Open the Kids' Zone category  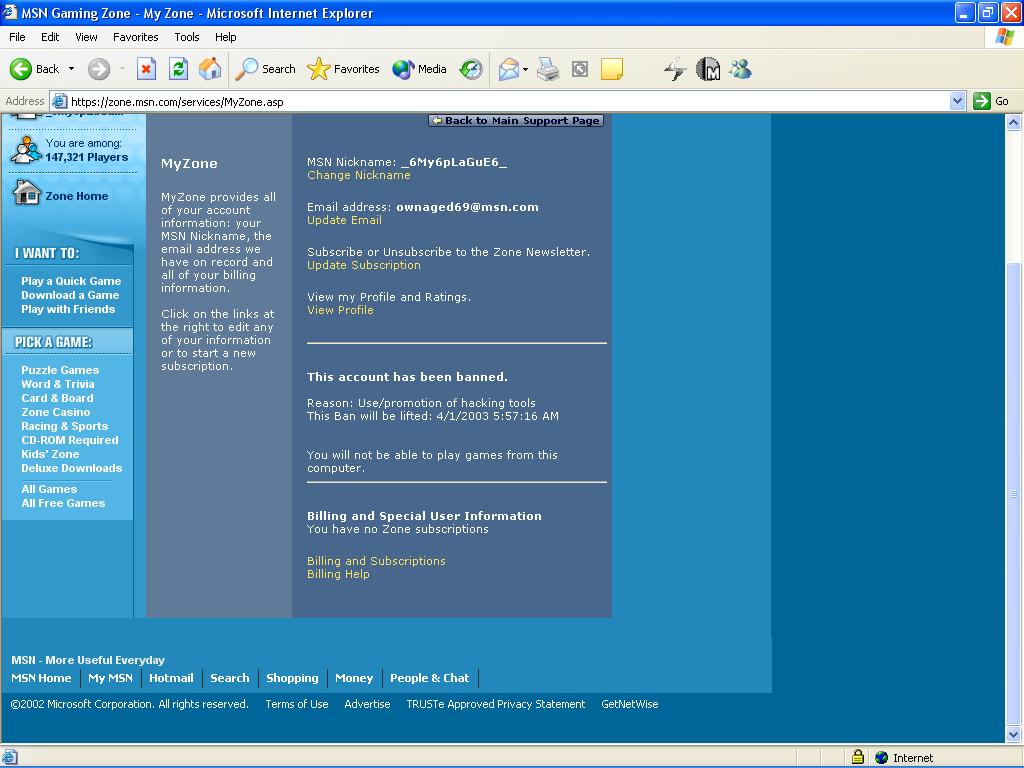point(50,455)
